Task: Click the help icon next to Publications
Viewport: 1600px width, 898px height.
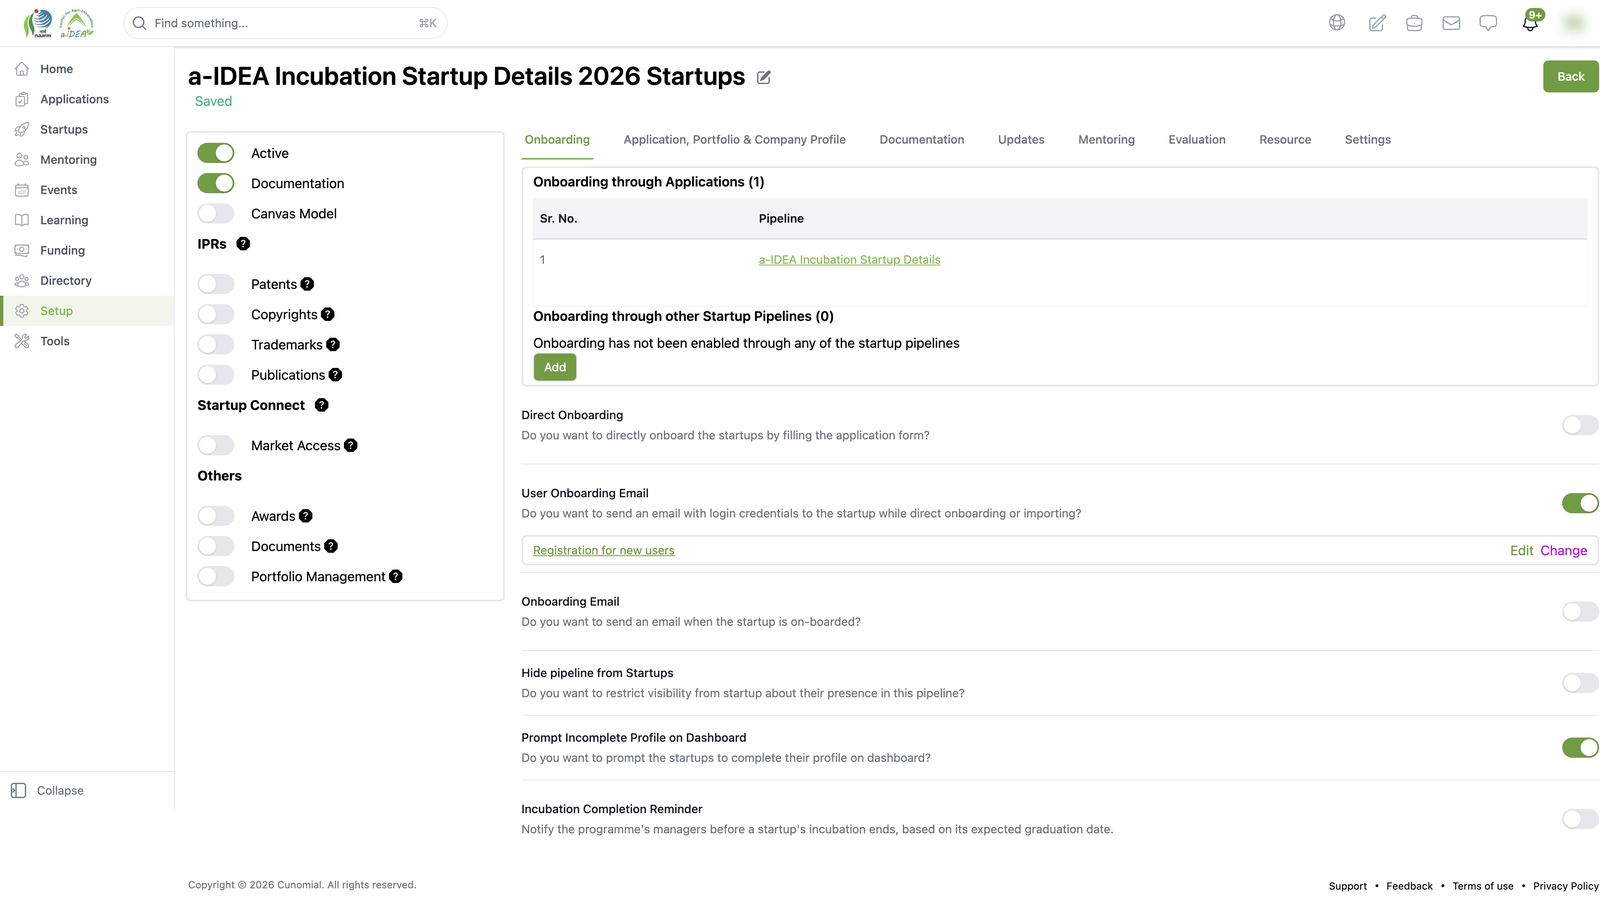Action: (x=335, y=375)
